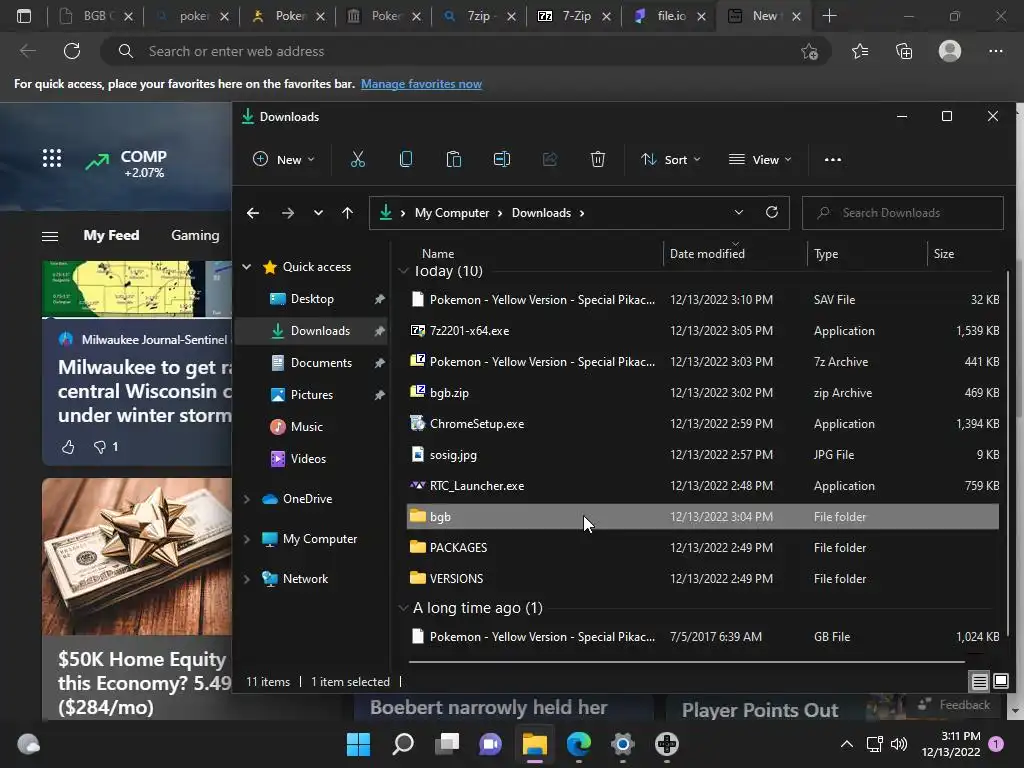Click the New button in toolbar

(283, 160)
